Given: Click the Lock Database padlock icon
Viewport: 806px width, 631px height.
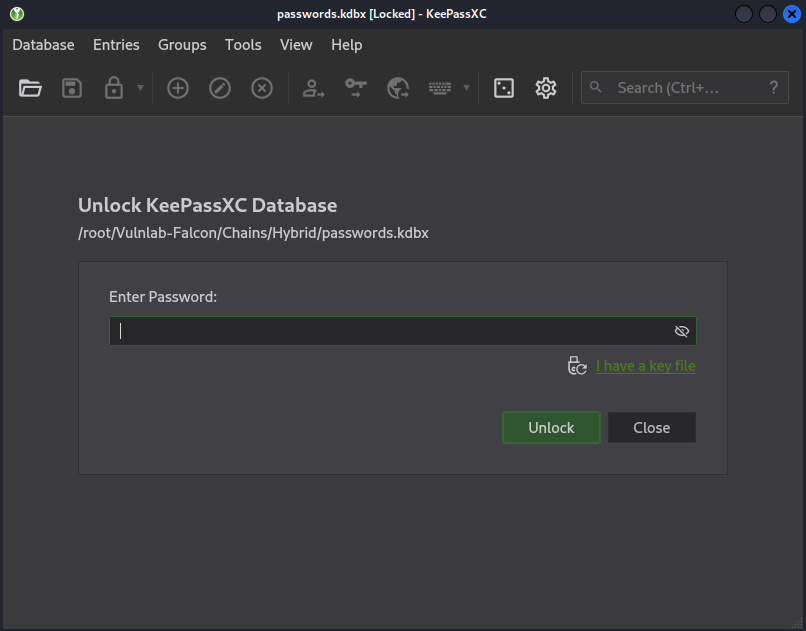Looking at the screenshot, I should (114, 88).
